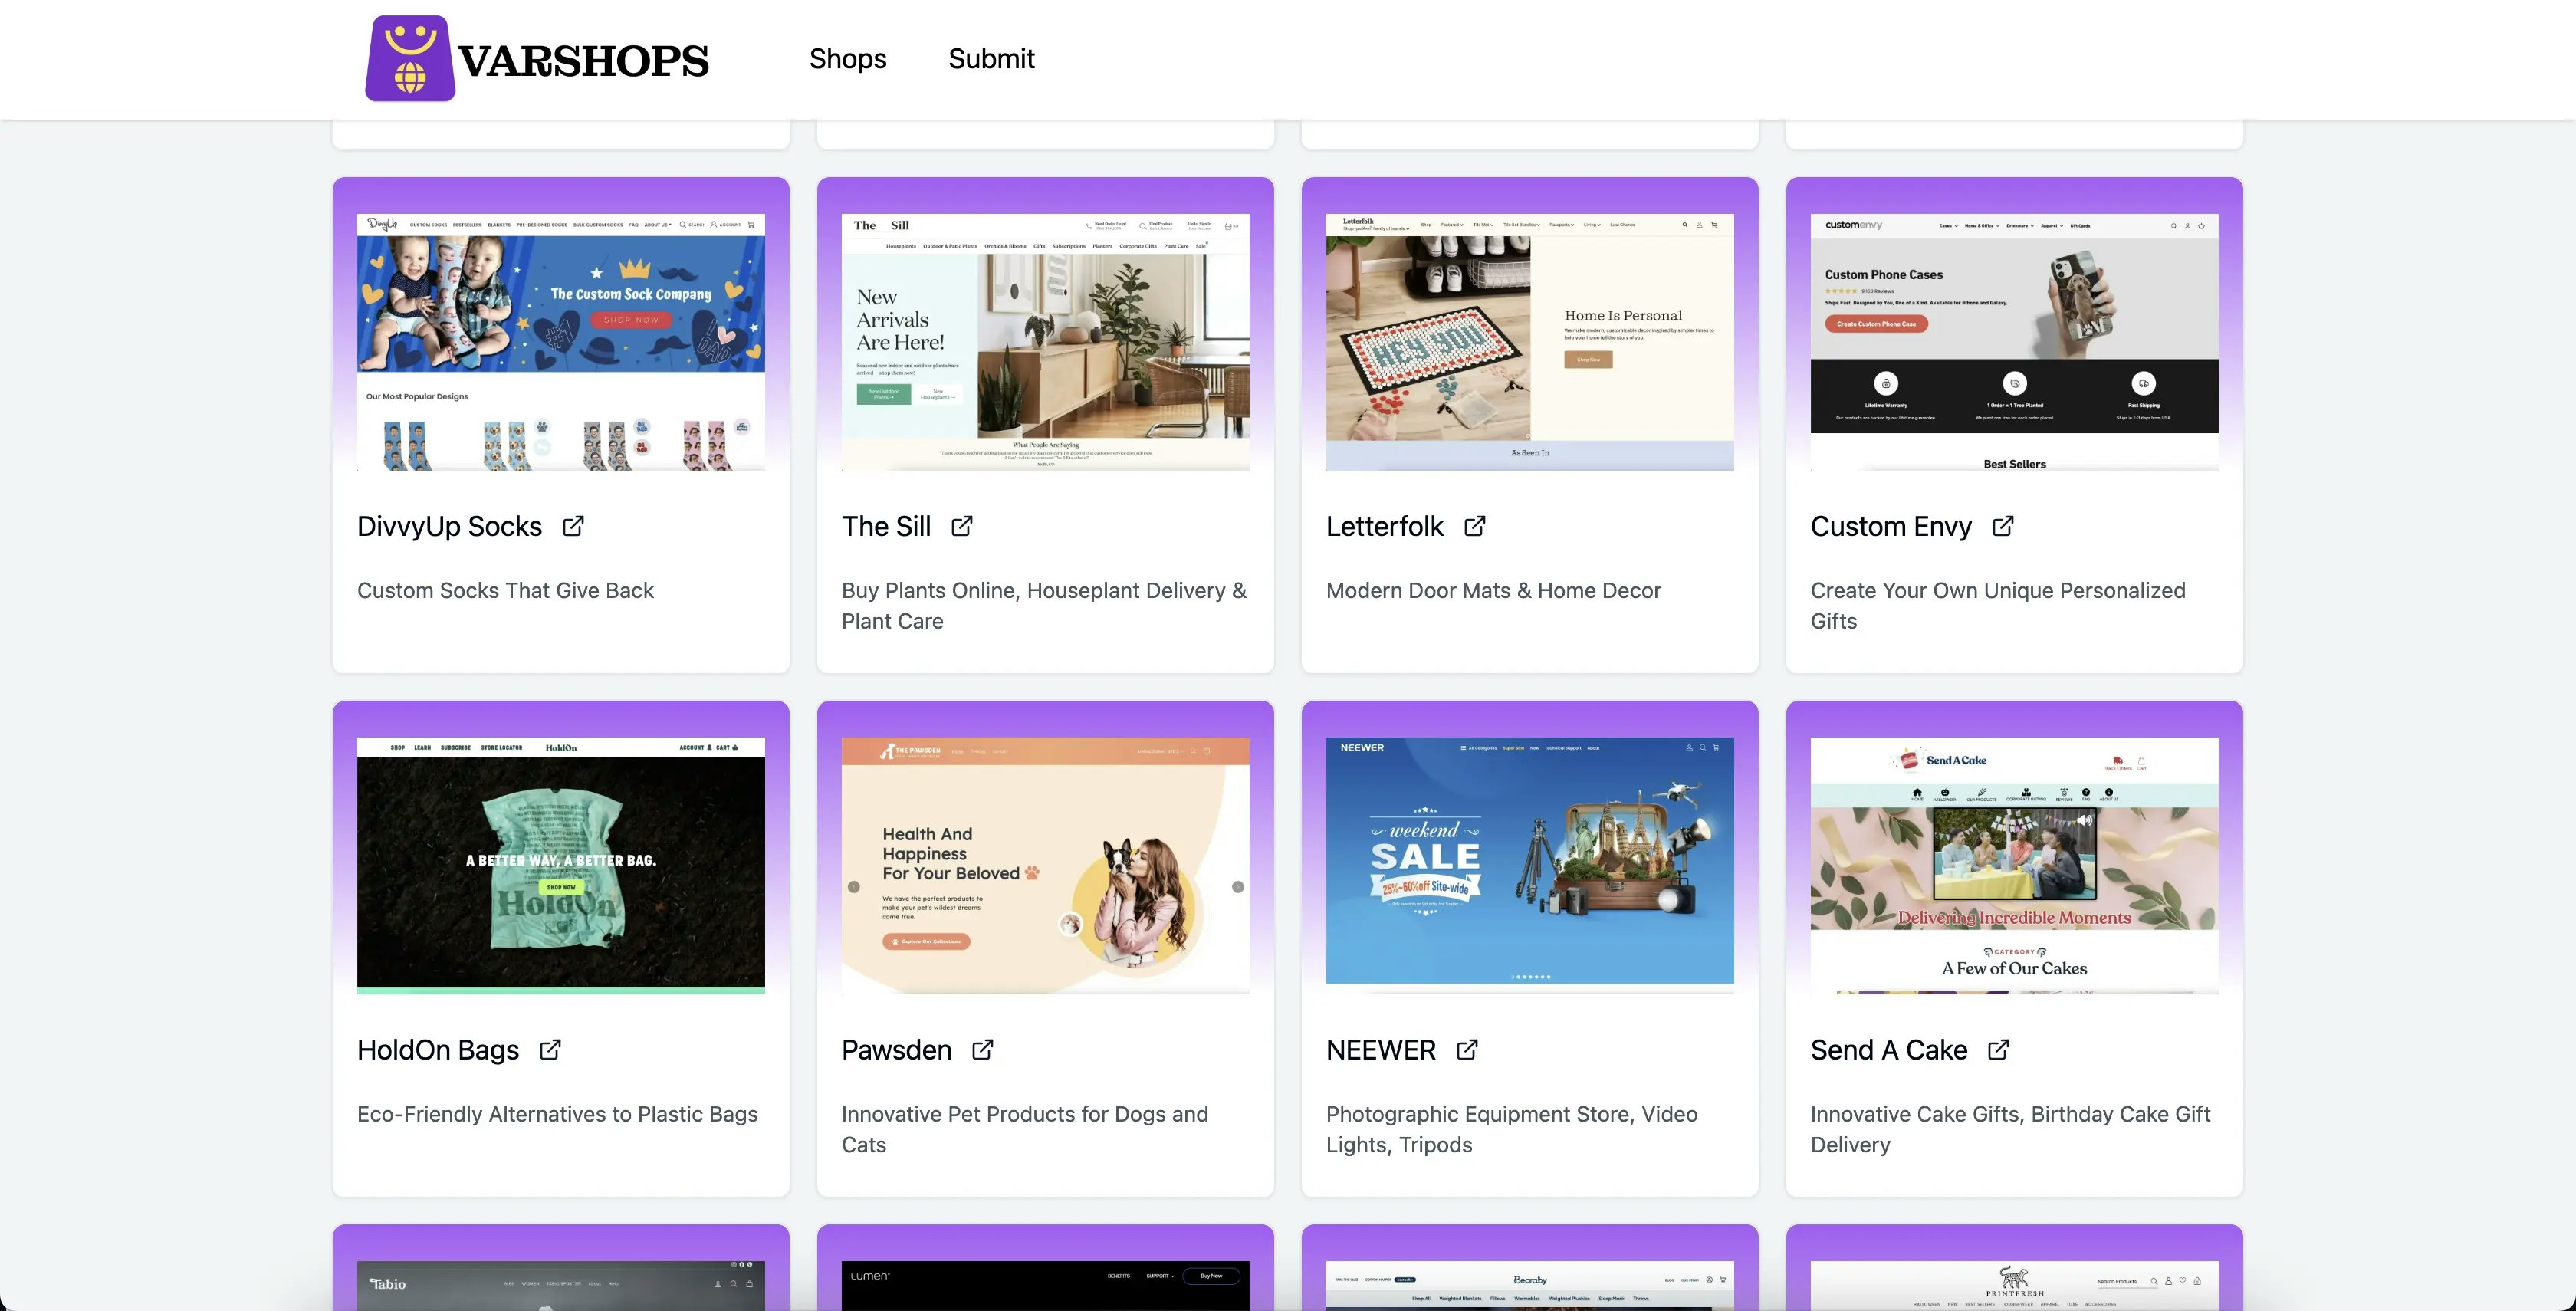
Task: Click the VARSHOPS shopping bag logo icon
Action: coord(410,58)
